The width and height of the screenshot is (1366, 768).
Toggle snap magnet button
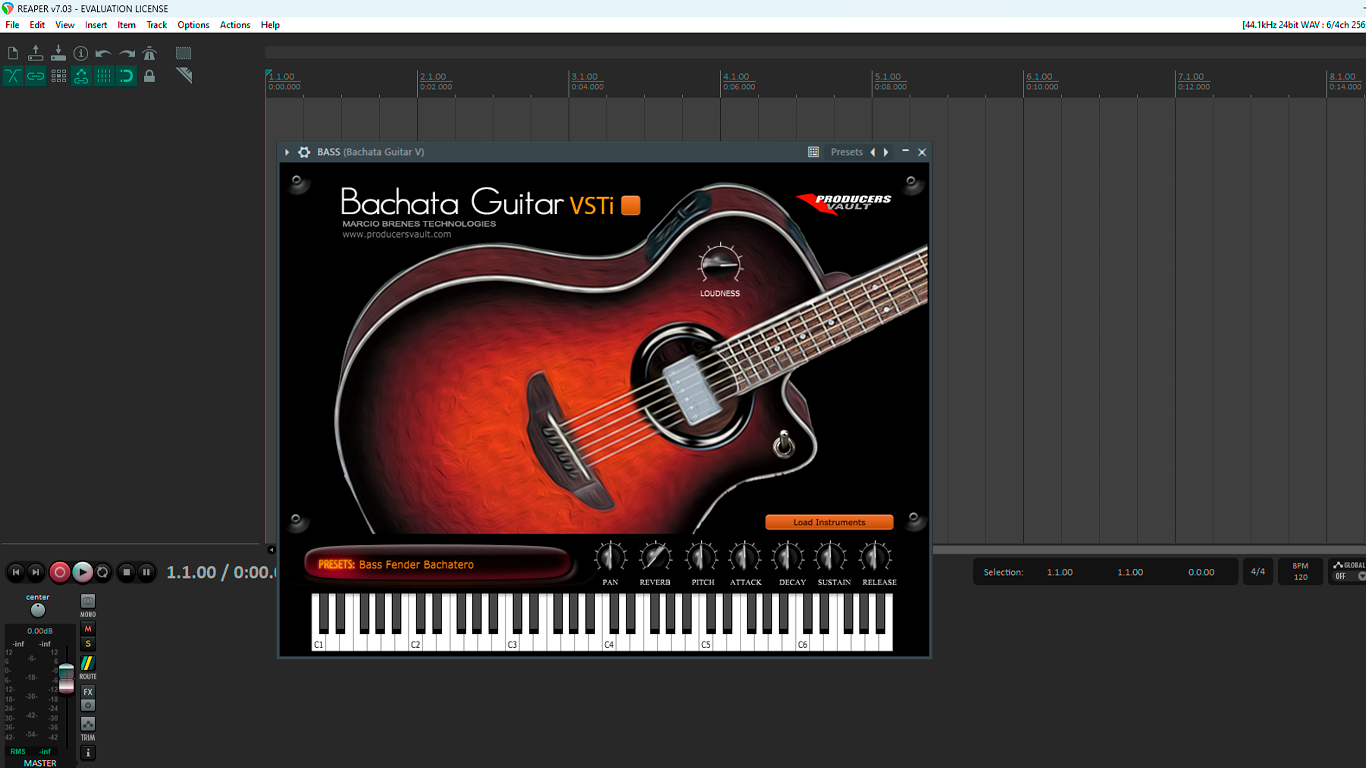coord(127,76)
